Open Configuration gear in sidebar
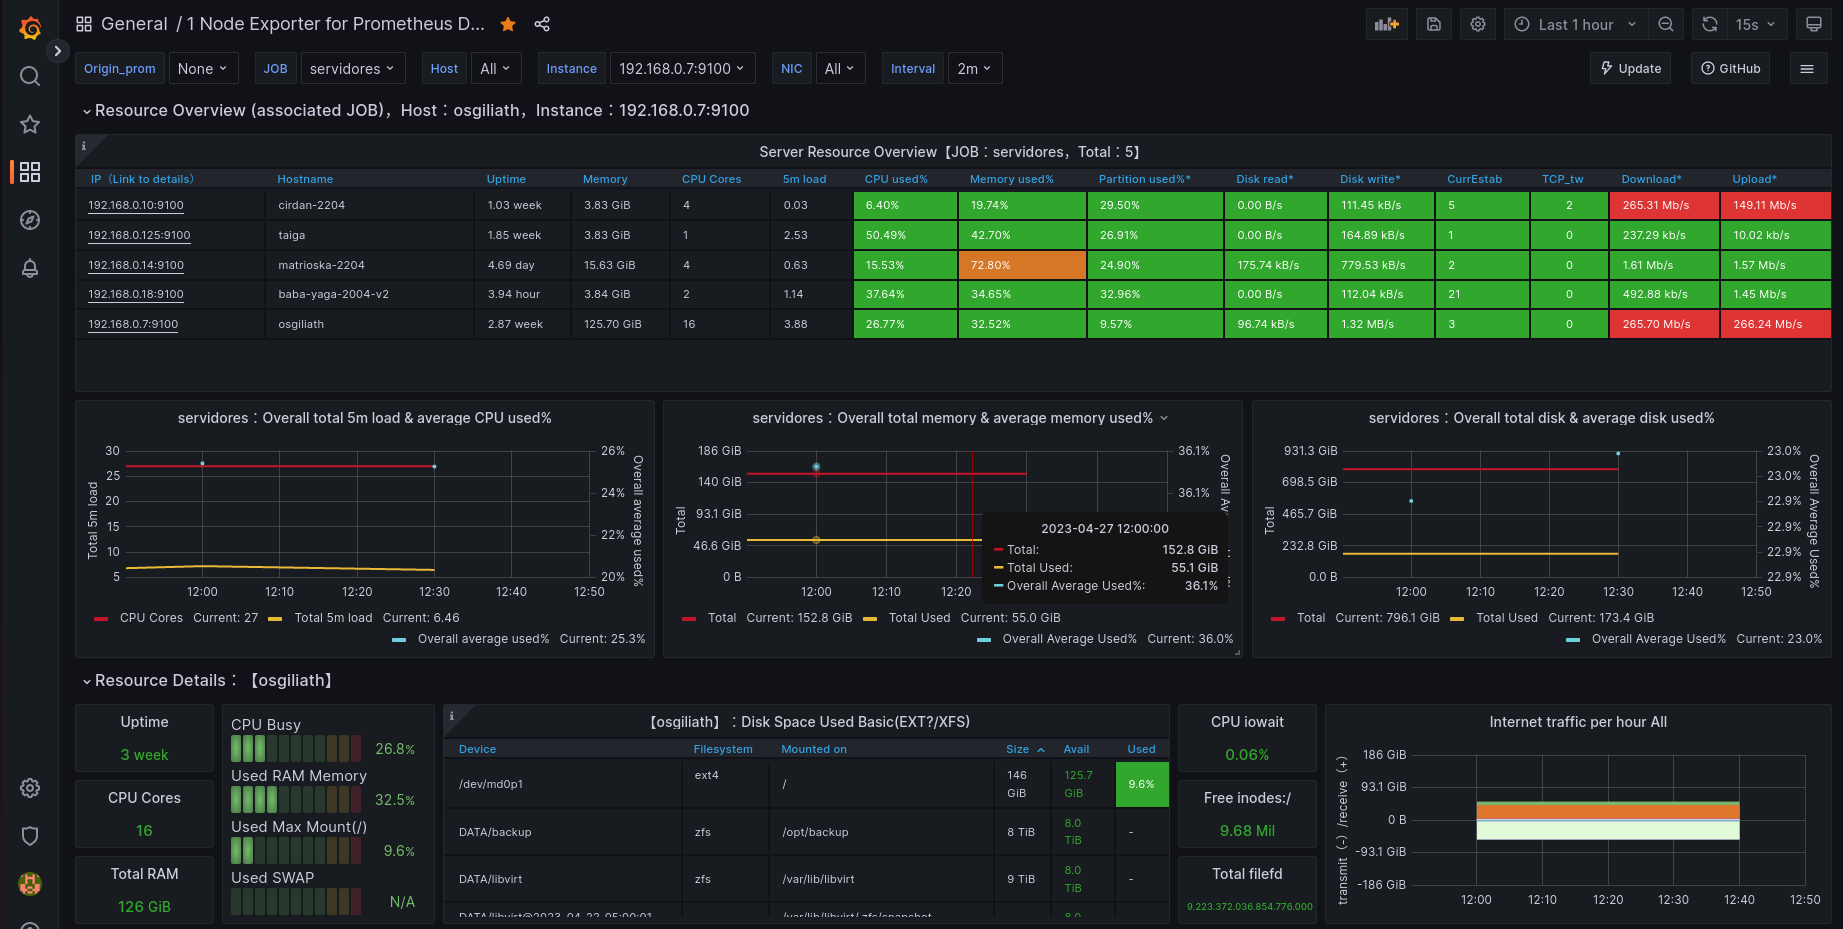Image resolution: width=1843 pixels, height=929 pixels. tap(30, 788)
